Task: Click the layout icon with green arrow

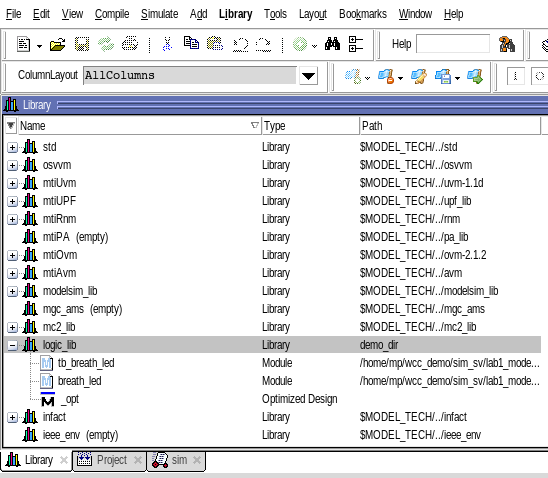Action: tap(475, 76)
